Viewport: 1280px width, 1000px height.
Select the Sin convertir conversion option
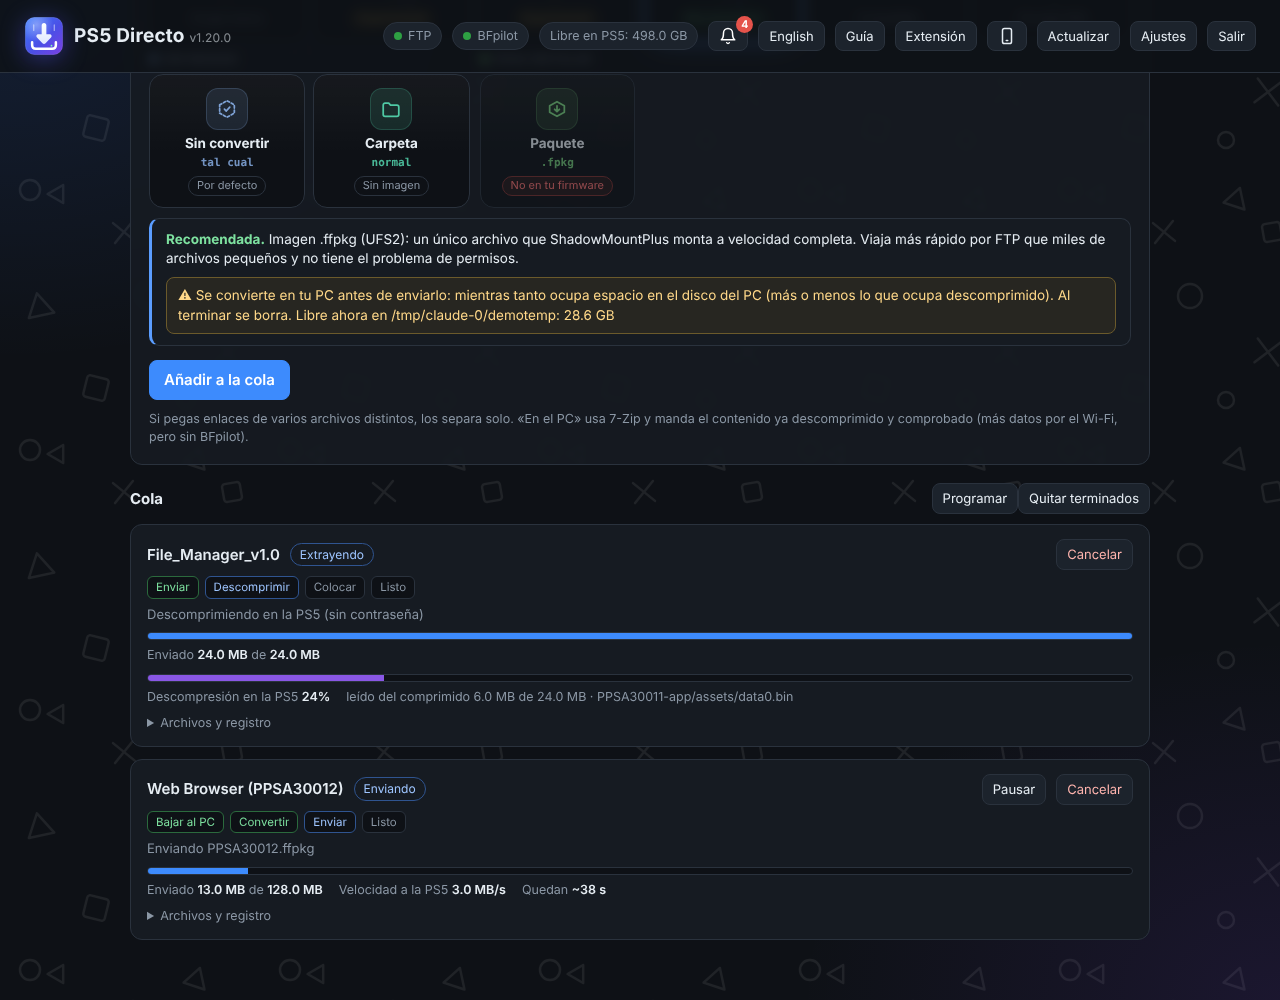(227, 141)
